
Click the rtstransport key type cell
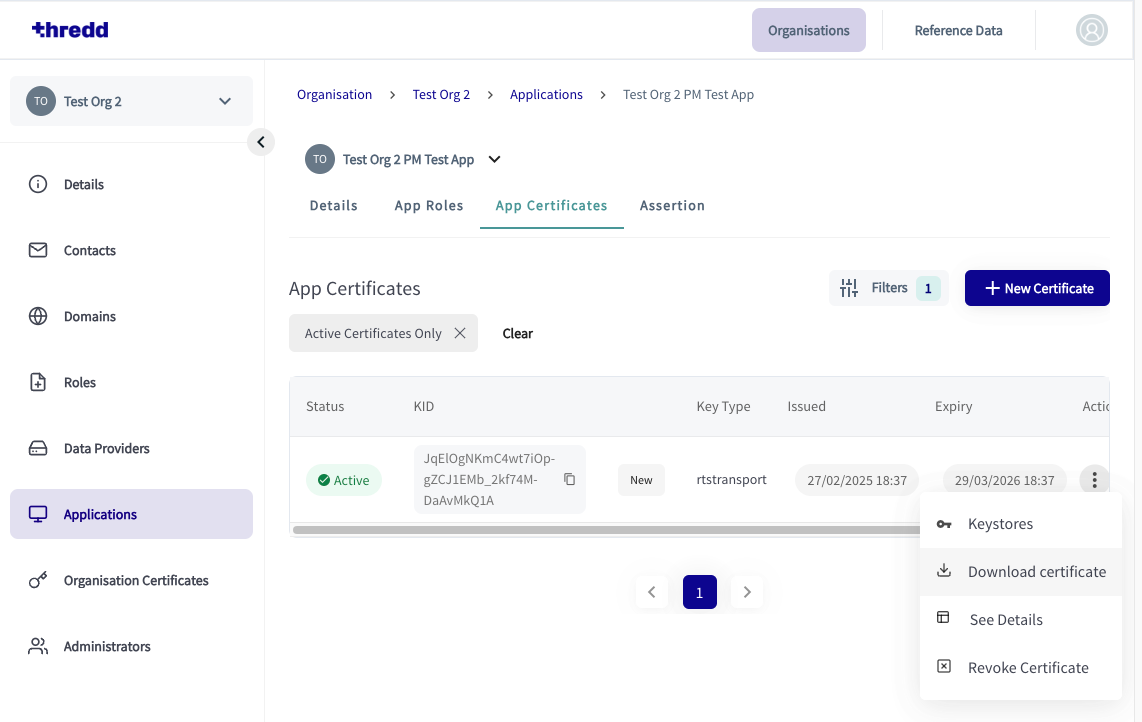(x=731, y=479)
